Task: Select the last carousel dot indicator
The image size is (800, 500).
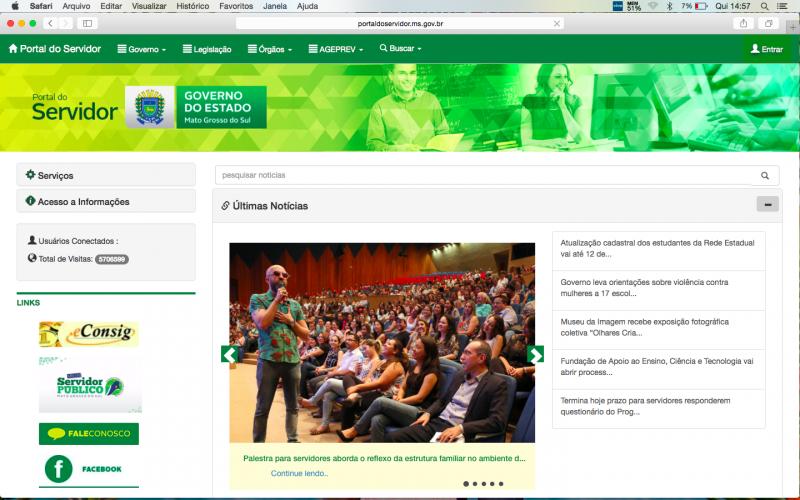Action: tap(501, 484)
